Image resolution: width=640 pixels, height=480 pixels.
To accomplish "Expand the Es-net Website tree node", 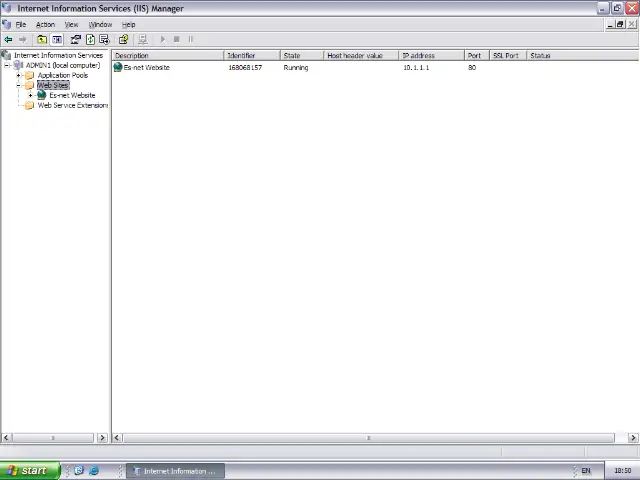I will tap(30, 95).
